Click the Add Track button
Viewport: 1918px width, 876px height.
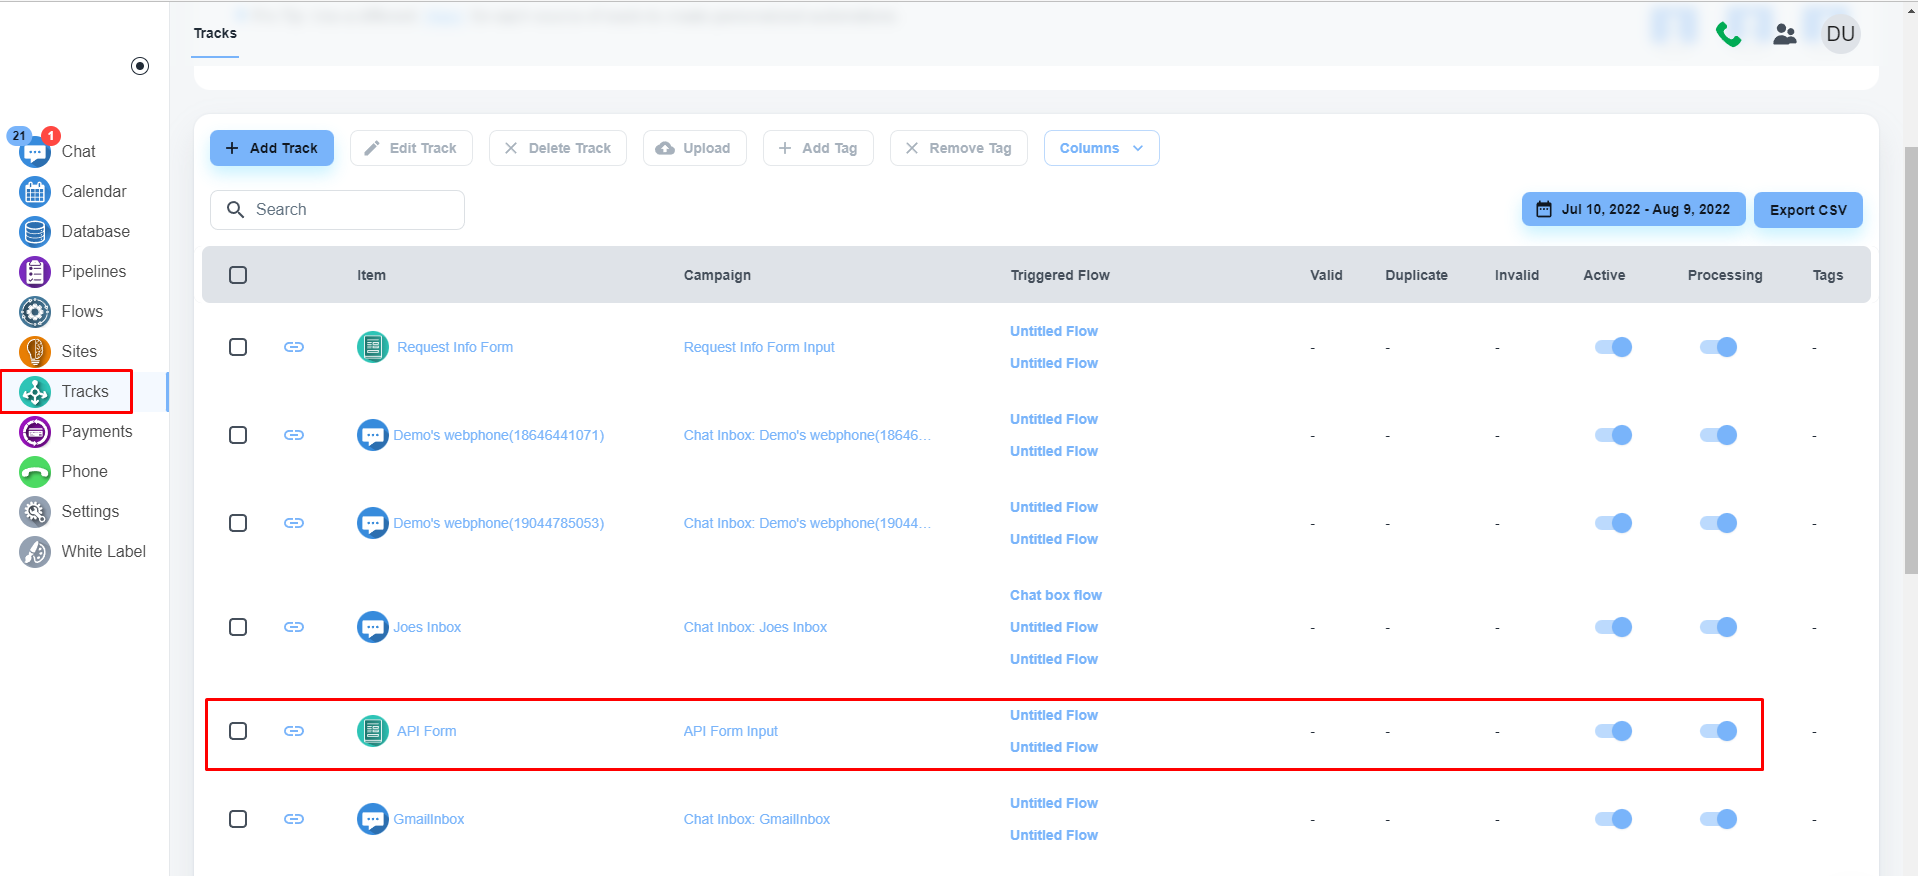[x=272, y=148]
